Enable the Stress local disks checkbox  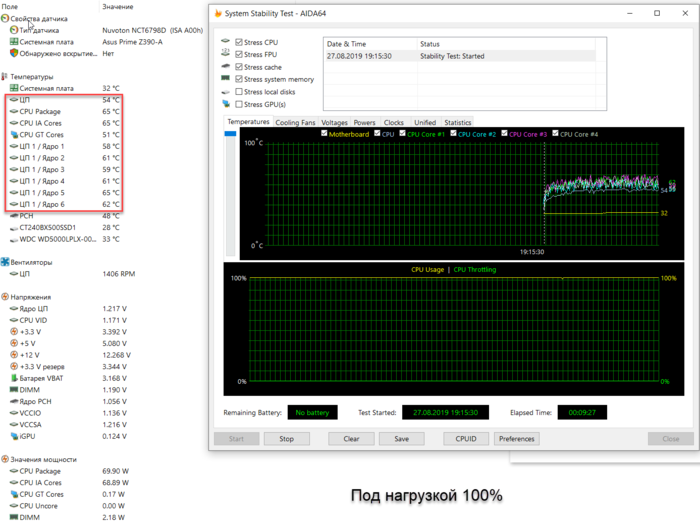tap(239, 92)
